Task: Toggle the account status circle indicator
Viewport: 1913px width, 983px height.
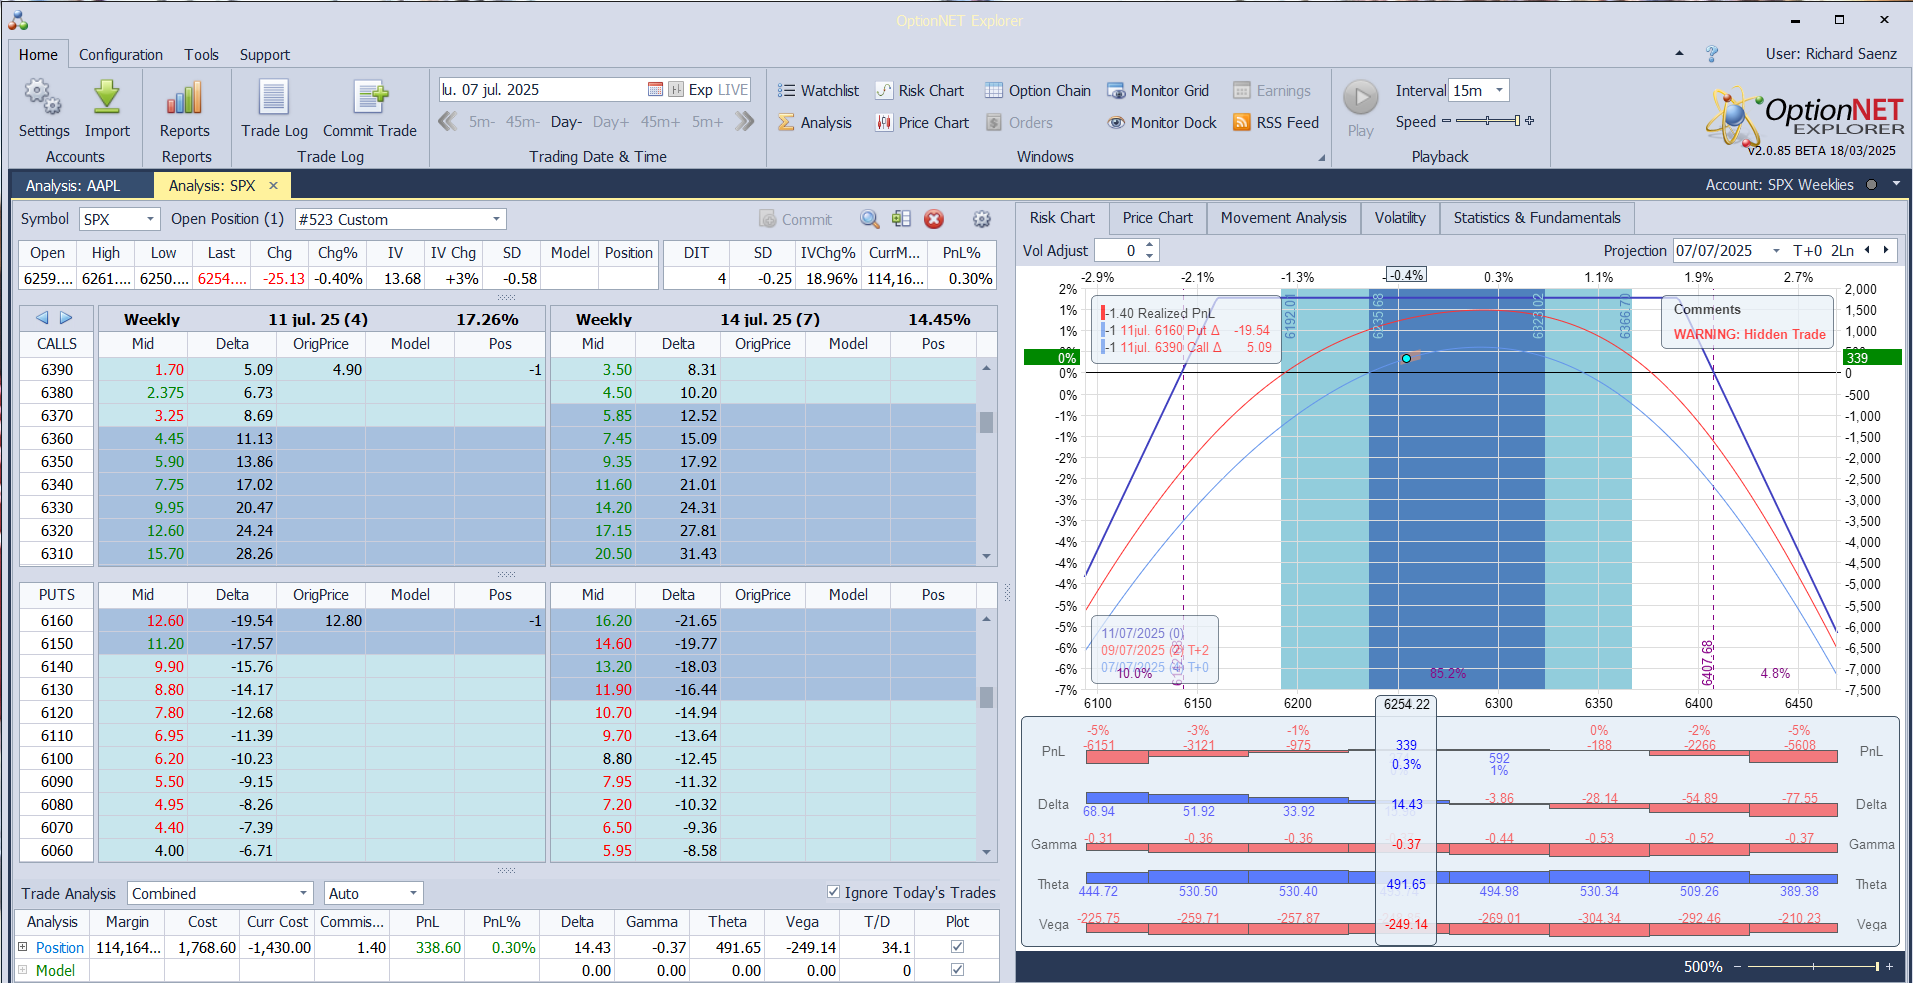Action: [x=1871, y=185]
